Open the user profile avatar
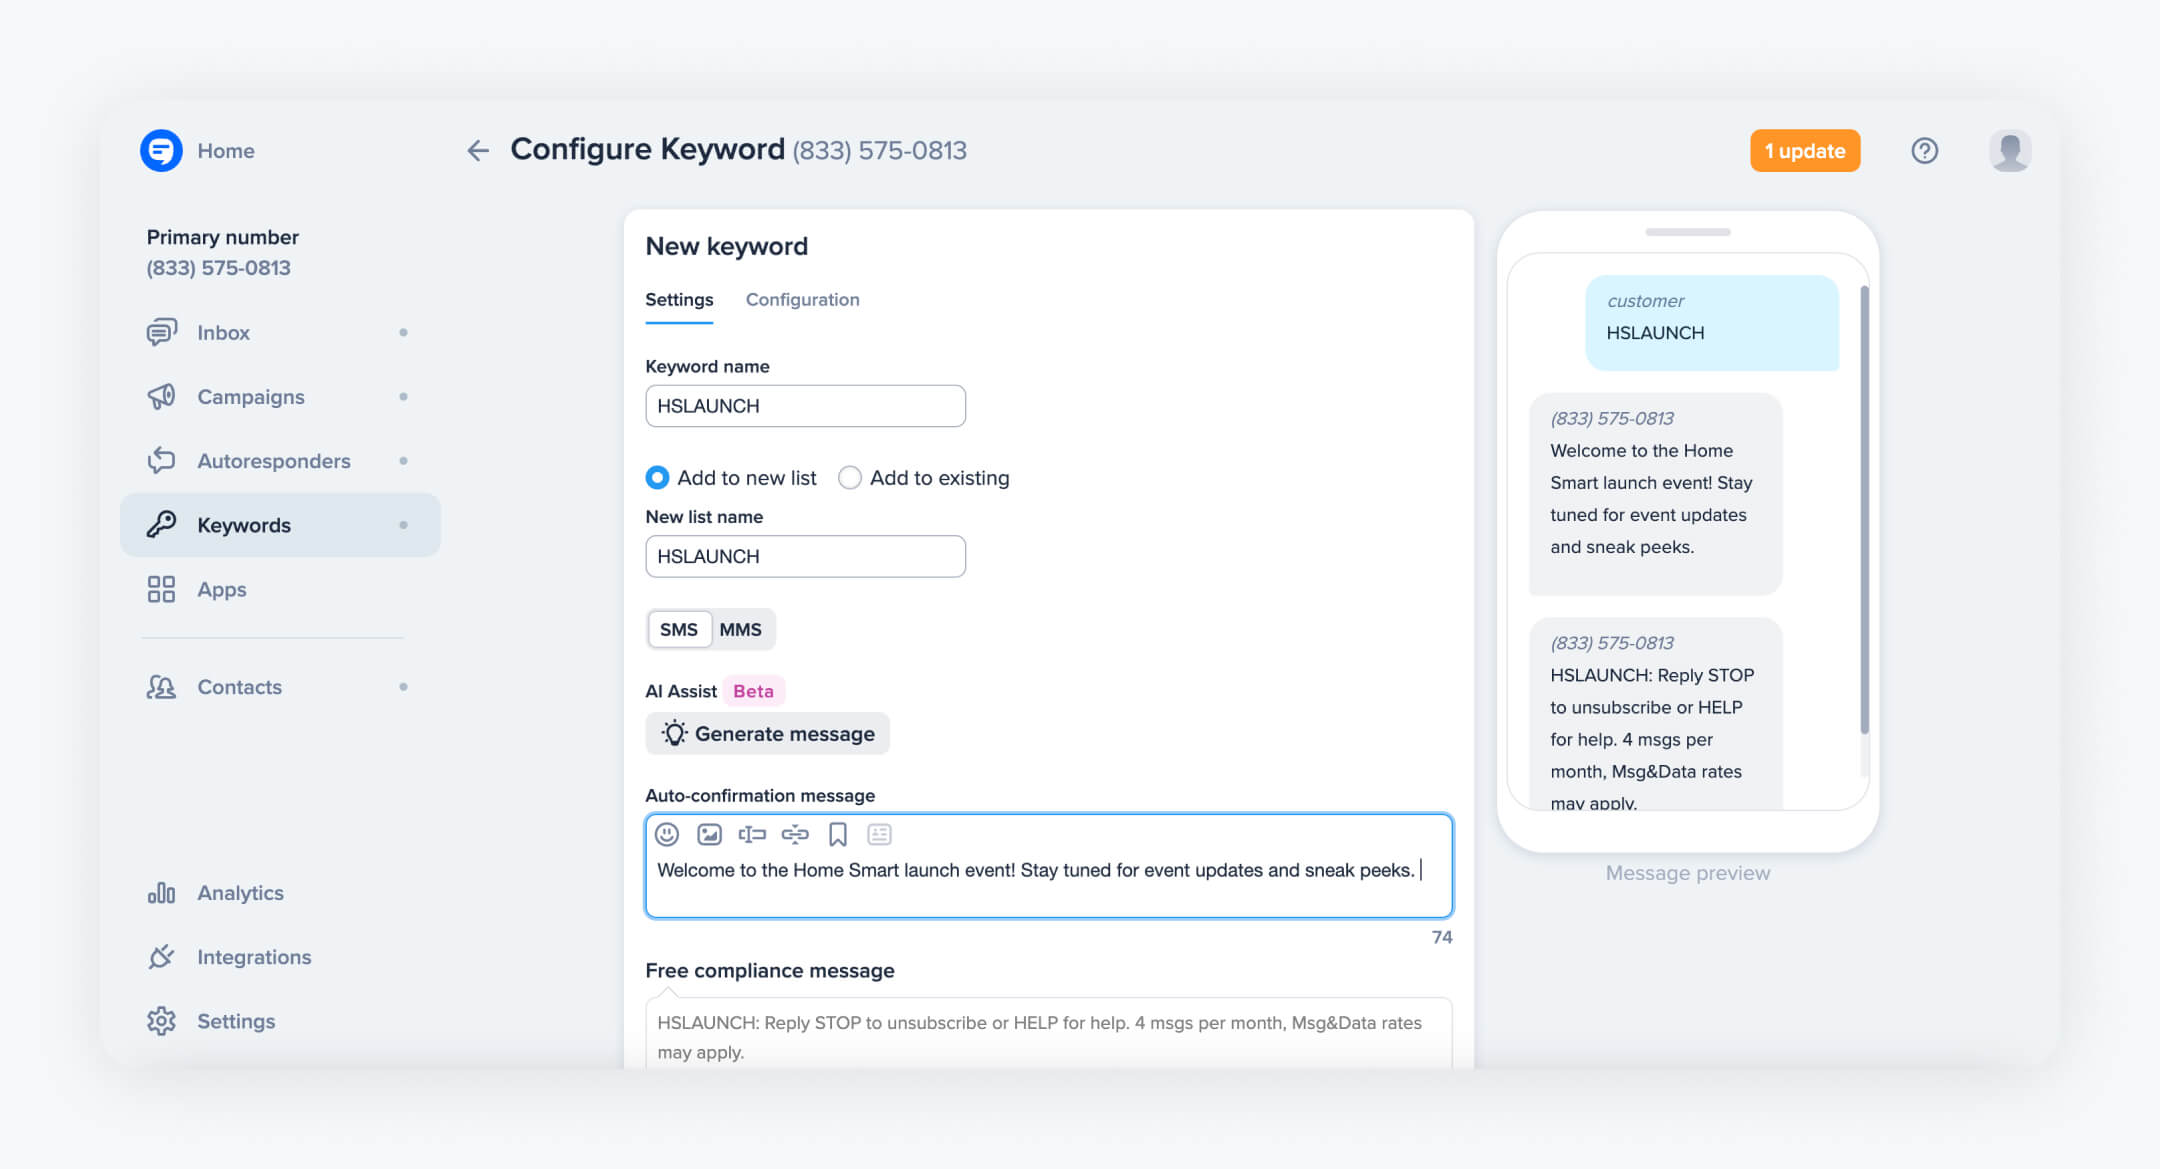The width and height of the screenshot is (2160, 1169). coord(2010,150)
